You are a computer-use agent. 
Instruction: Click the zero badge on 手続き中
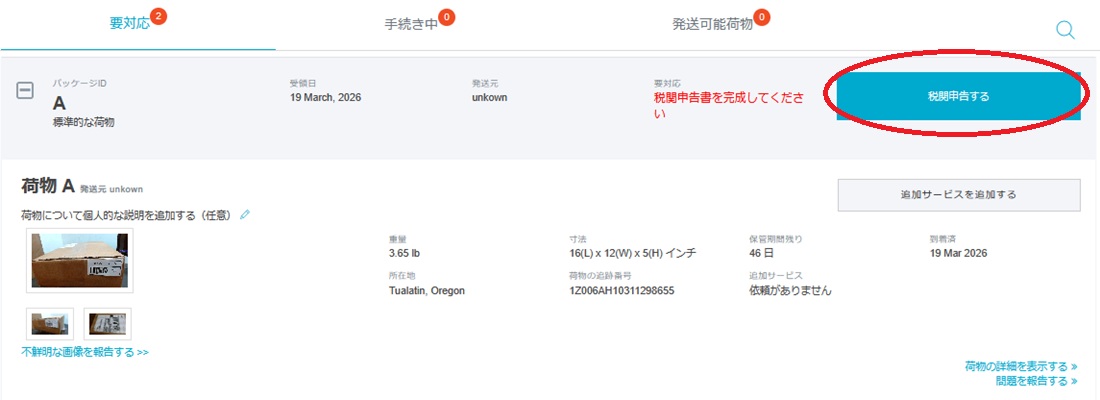tap(446, 16)
